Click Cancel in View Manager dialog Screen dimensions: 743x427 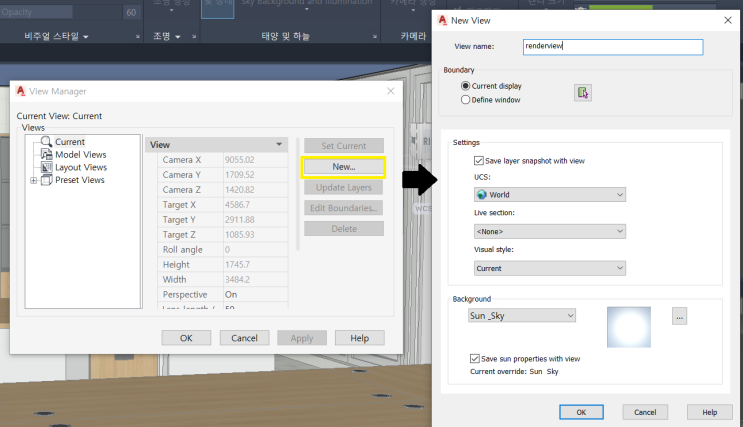(x=245, y=338)
